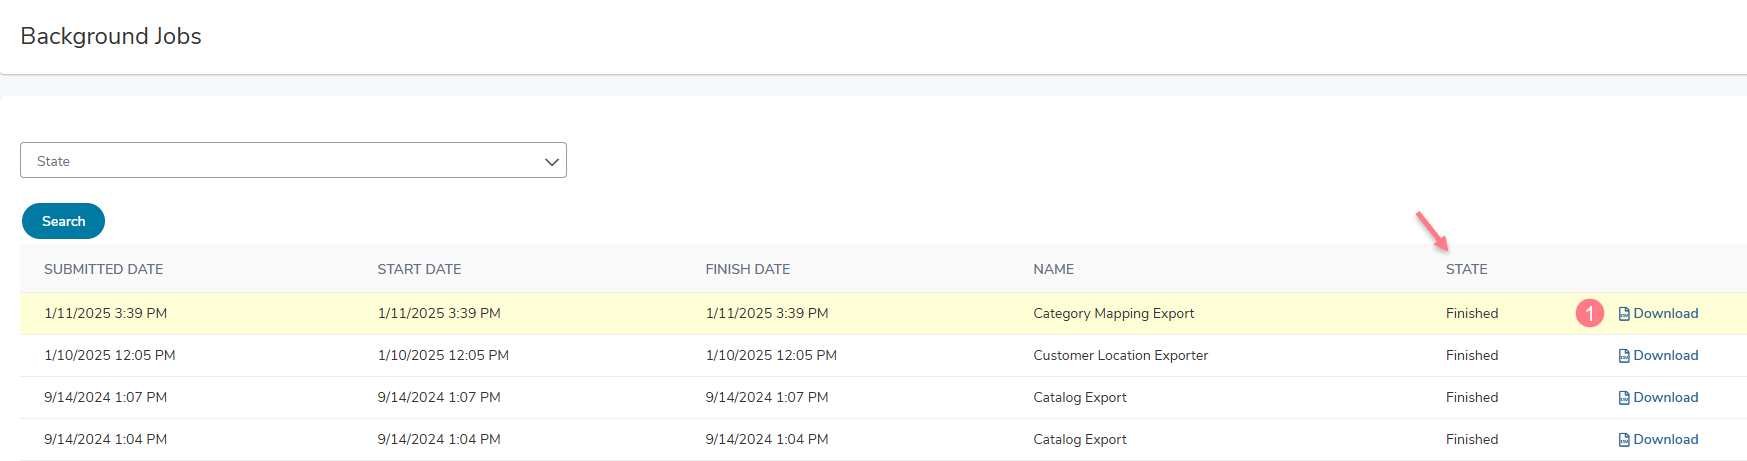Screen dimensions: 1747x461
Task: Sort by Submitted Date column header
Action: click(x=104, y=269)
